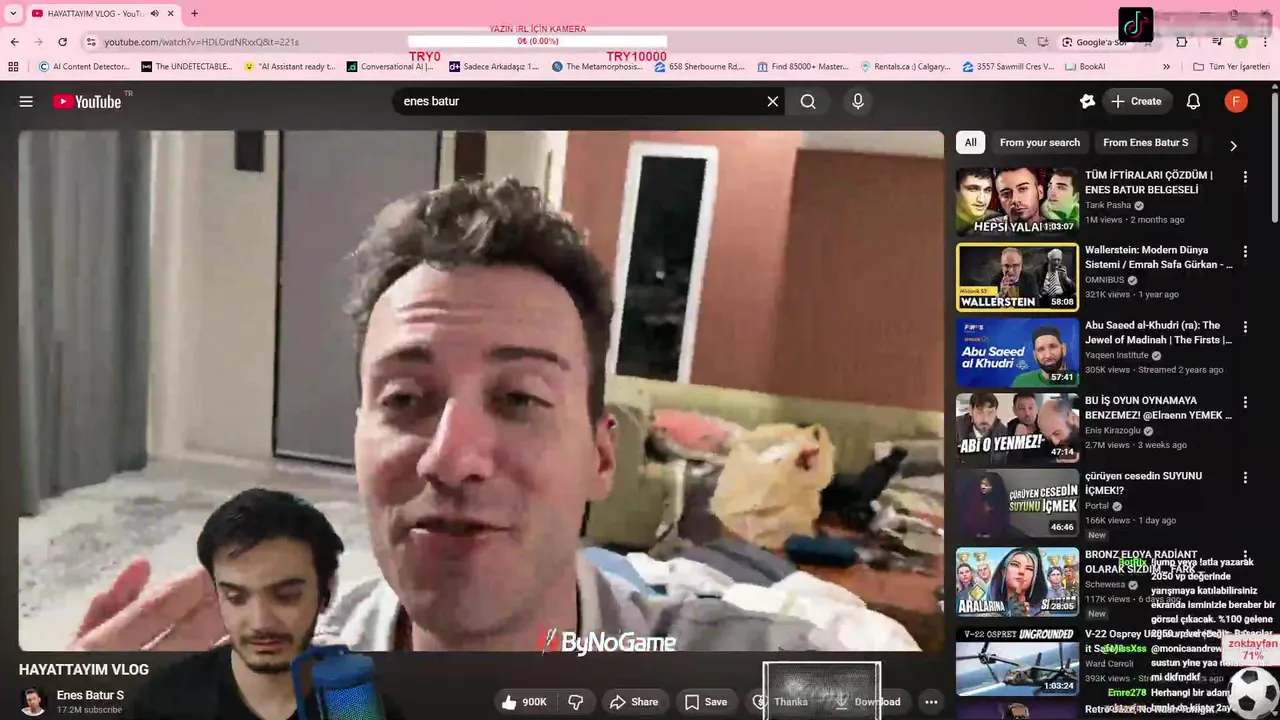Open the Wallerstein video thumbnail
1280x720 pixels.
pos(1017,277)
